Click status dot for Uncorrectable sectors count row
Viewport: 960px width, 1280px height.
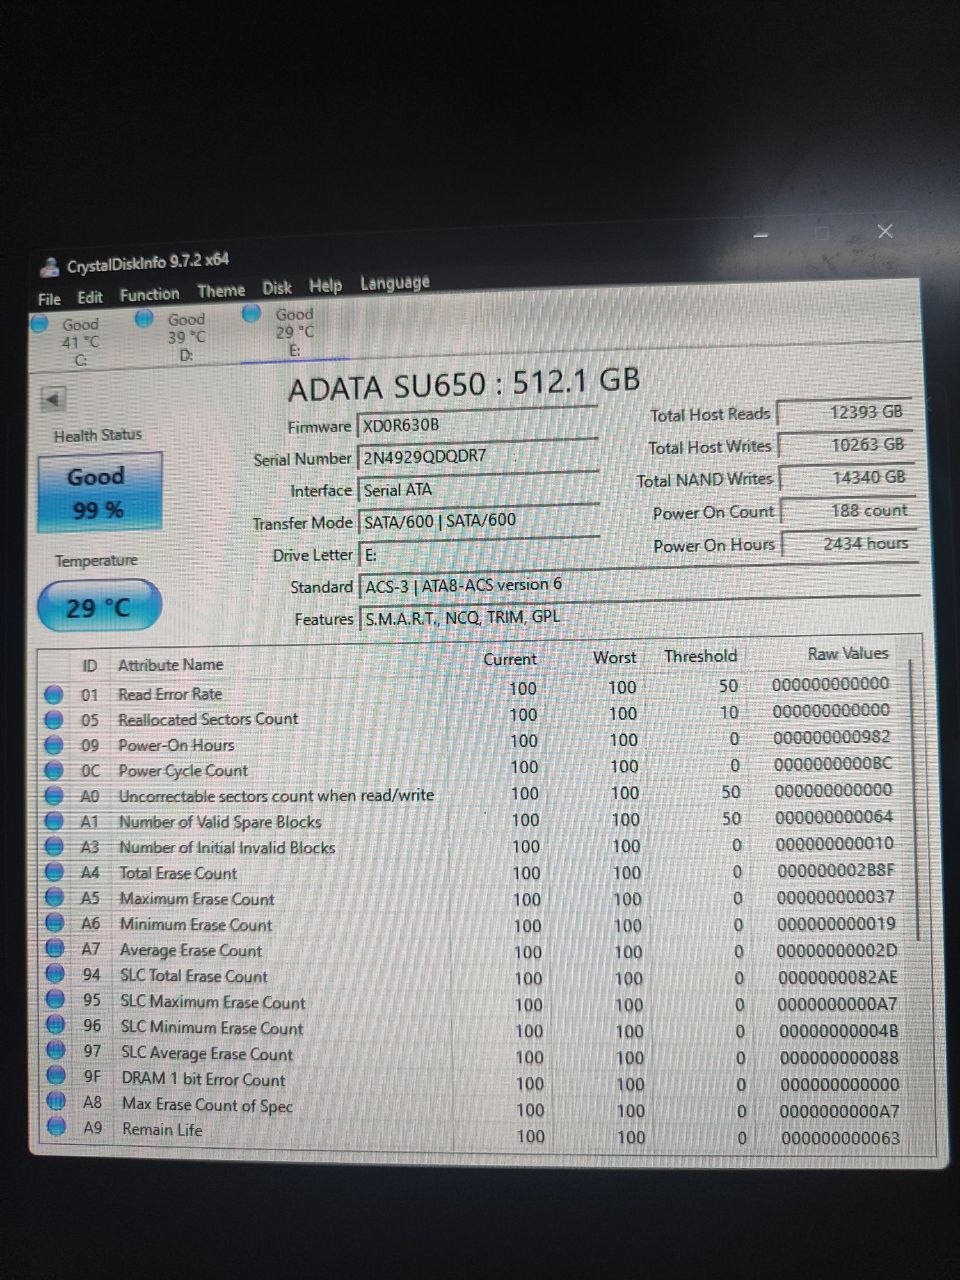pyautogui.click(x=55, y=797)
